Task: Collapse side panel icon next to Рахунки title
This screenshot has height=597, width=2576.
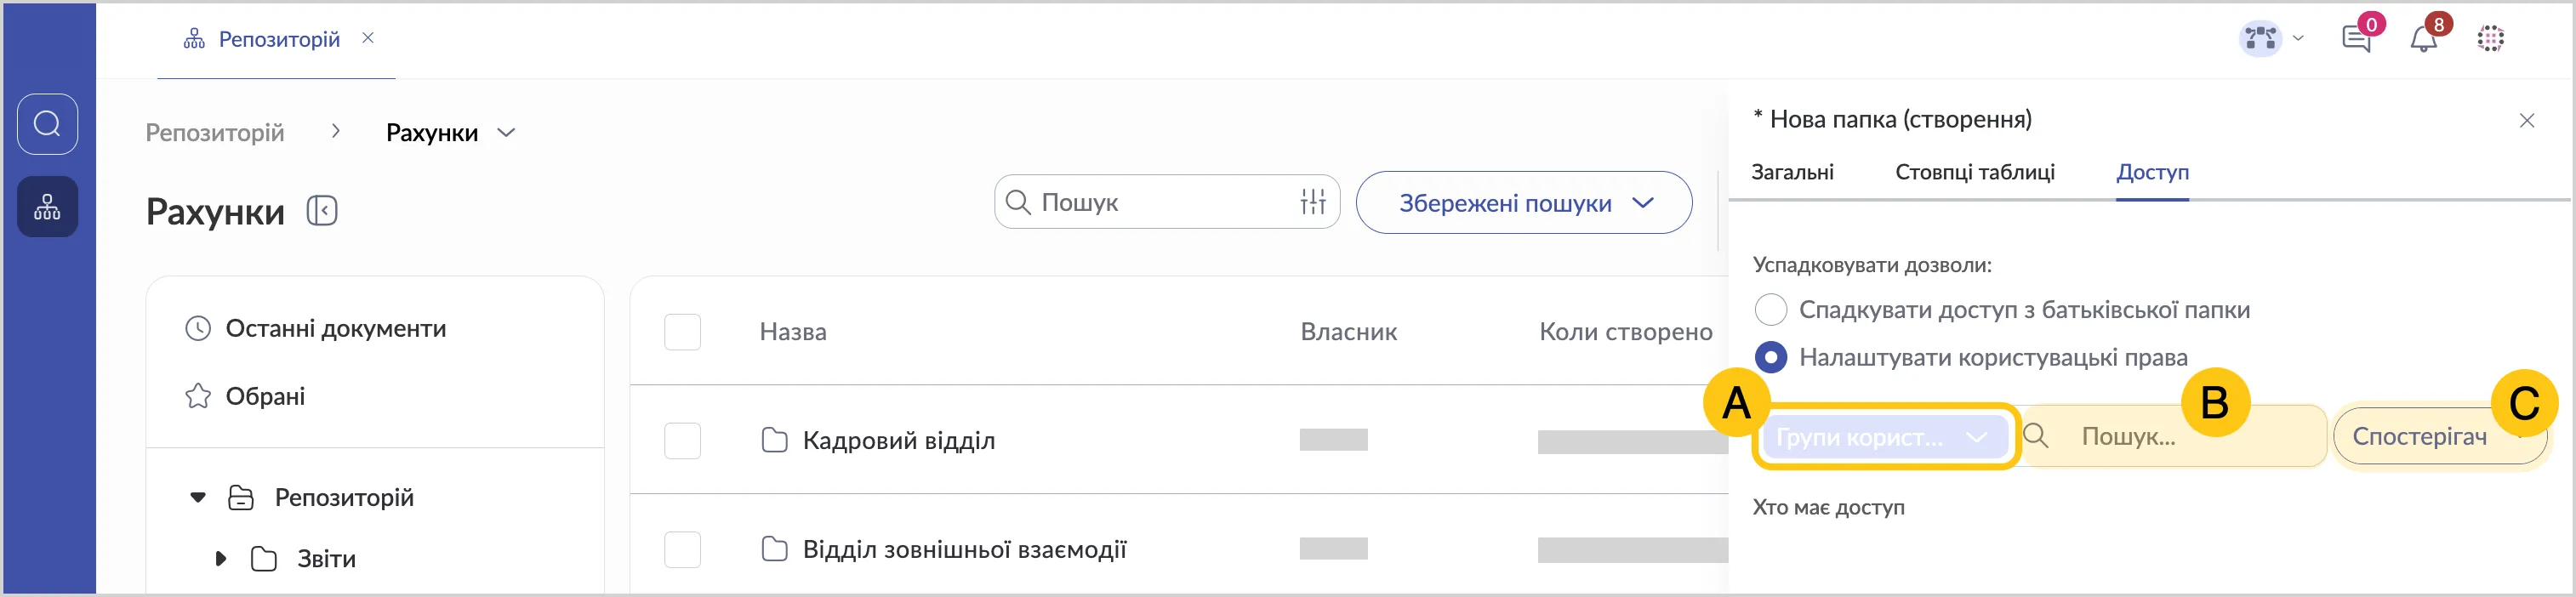Action: (x=322, y=211)
